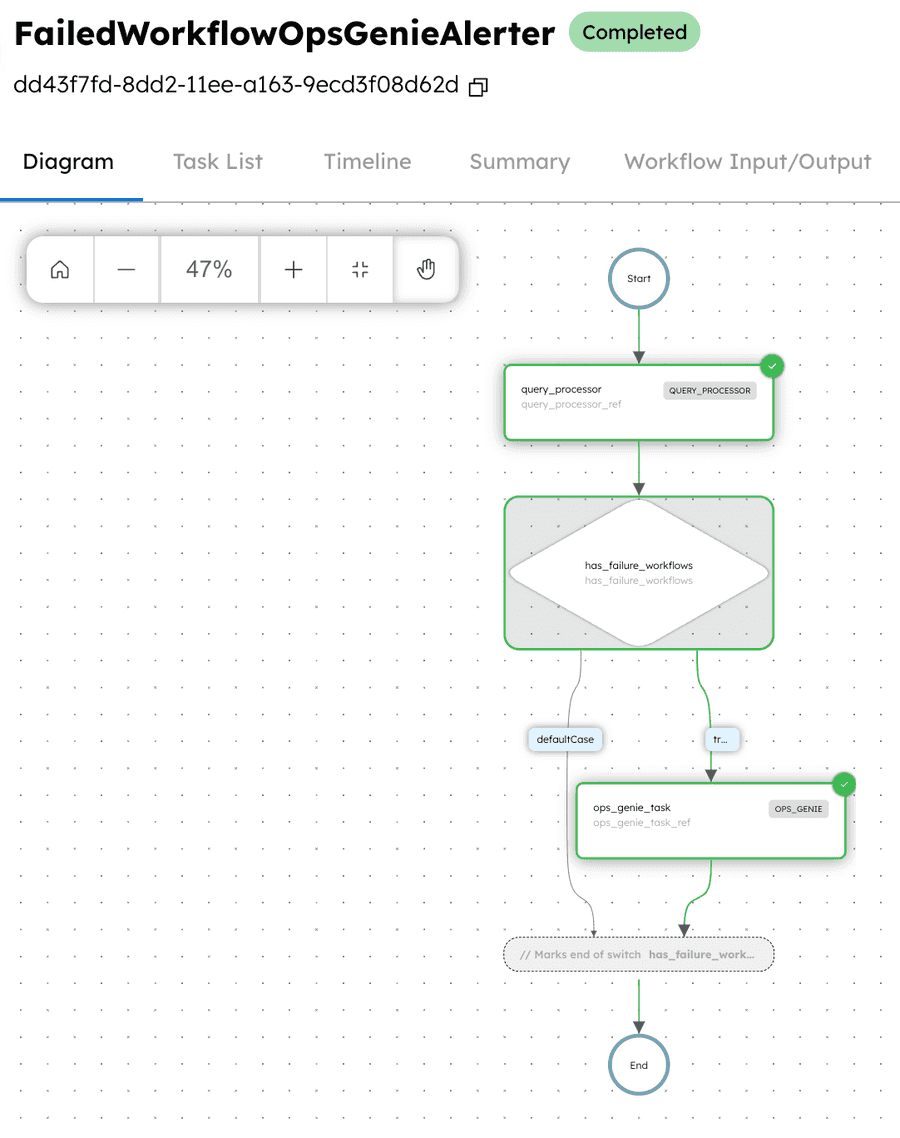The width and height of the screenshot is (900, 1138).
Task: Open the Diagram tab
Action: (68, 162)
